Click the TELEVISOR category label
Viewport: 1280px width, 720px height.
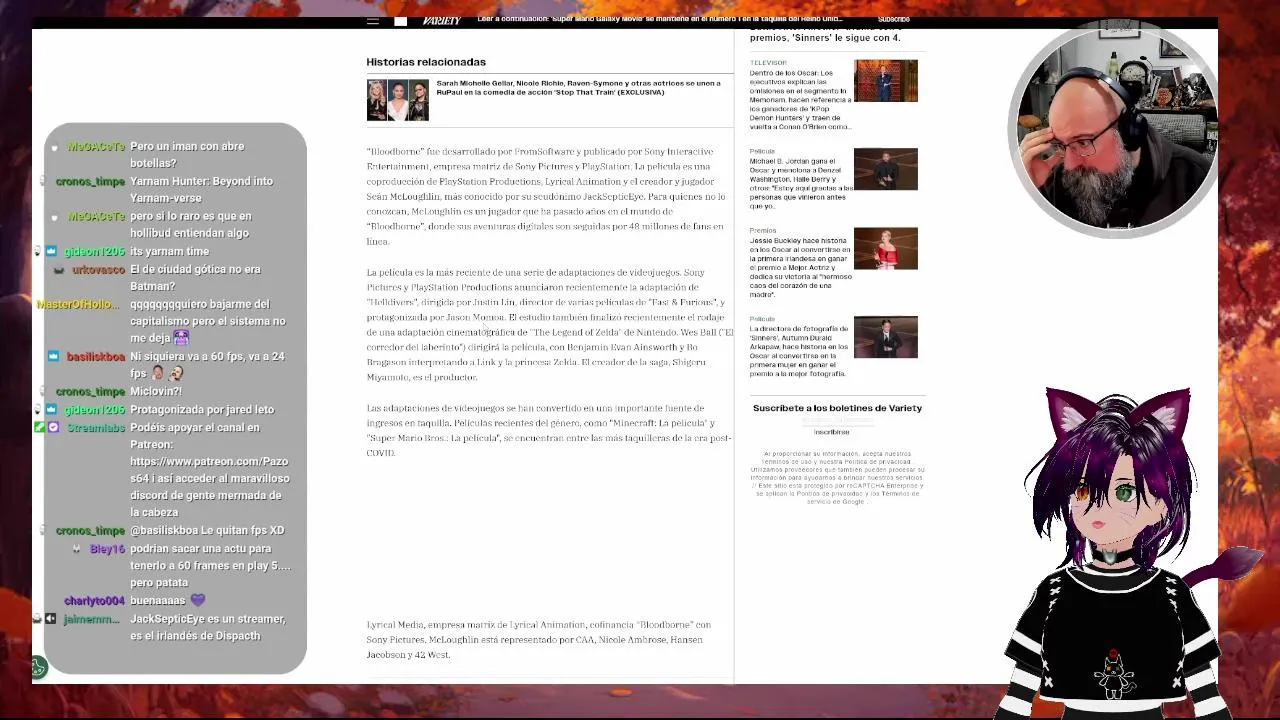[x=768, y=63]
